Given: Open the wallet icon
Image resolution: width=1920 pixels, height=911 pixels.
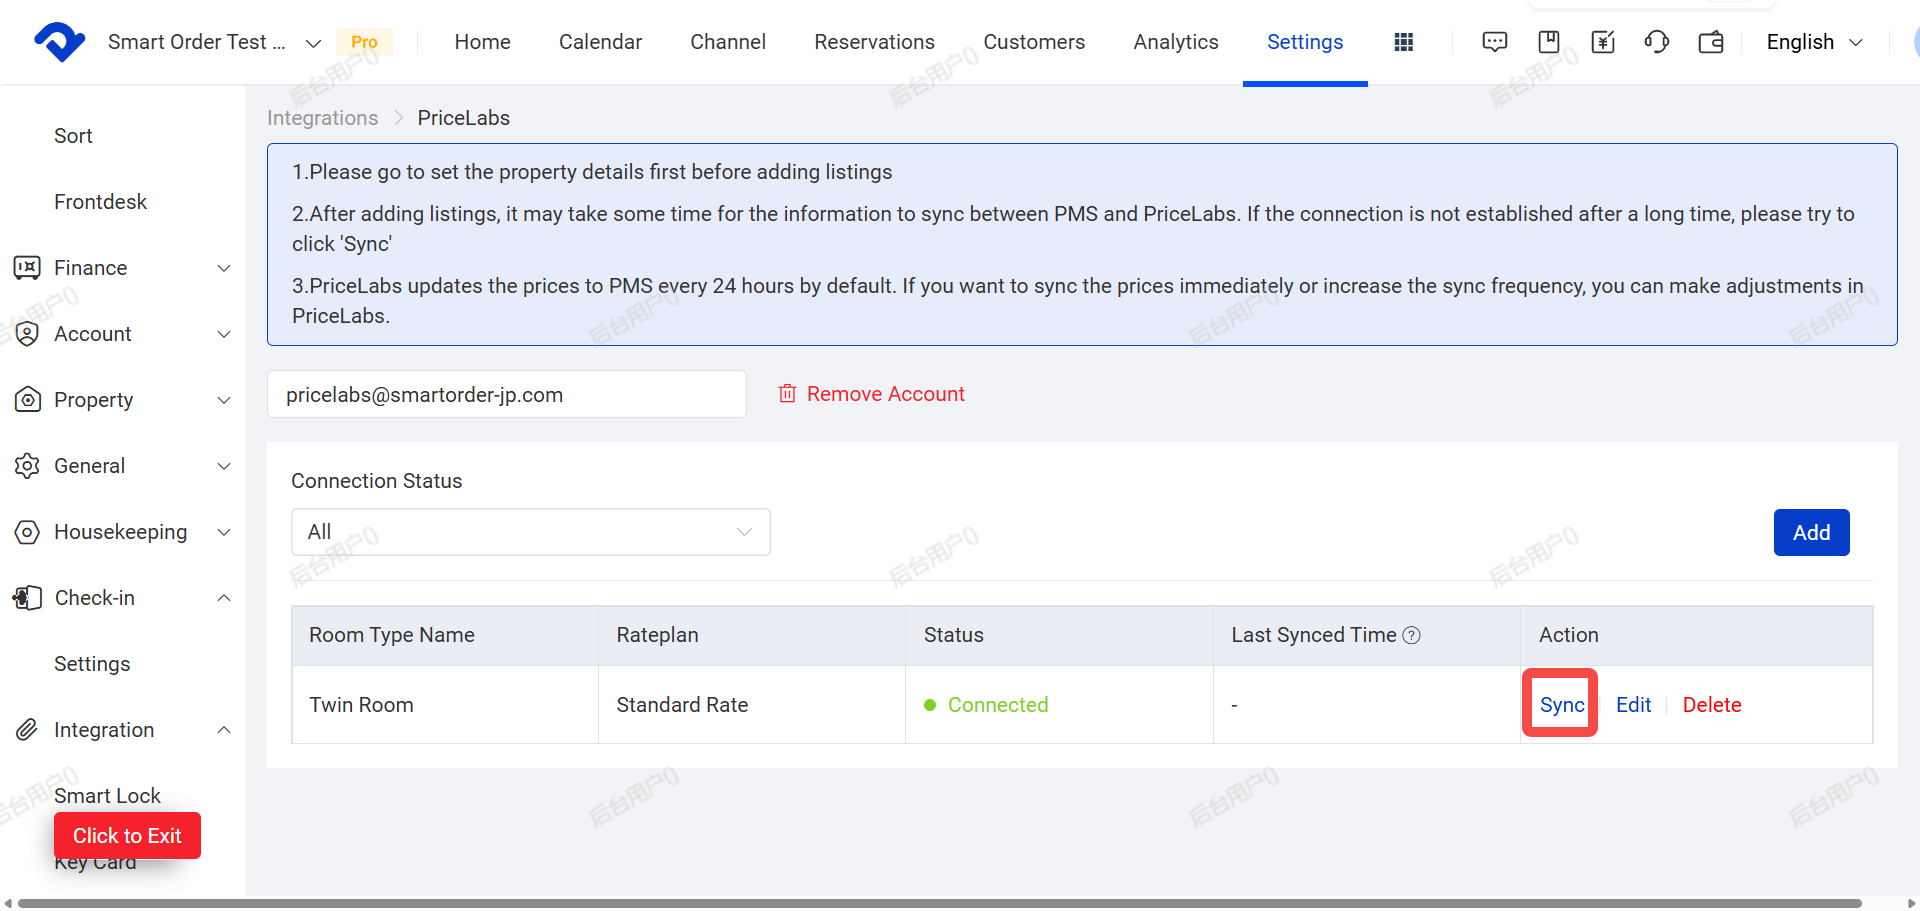Looking at the screenshot, I should (x=1711, y=42).
